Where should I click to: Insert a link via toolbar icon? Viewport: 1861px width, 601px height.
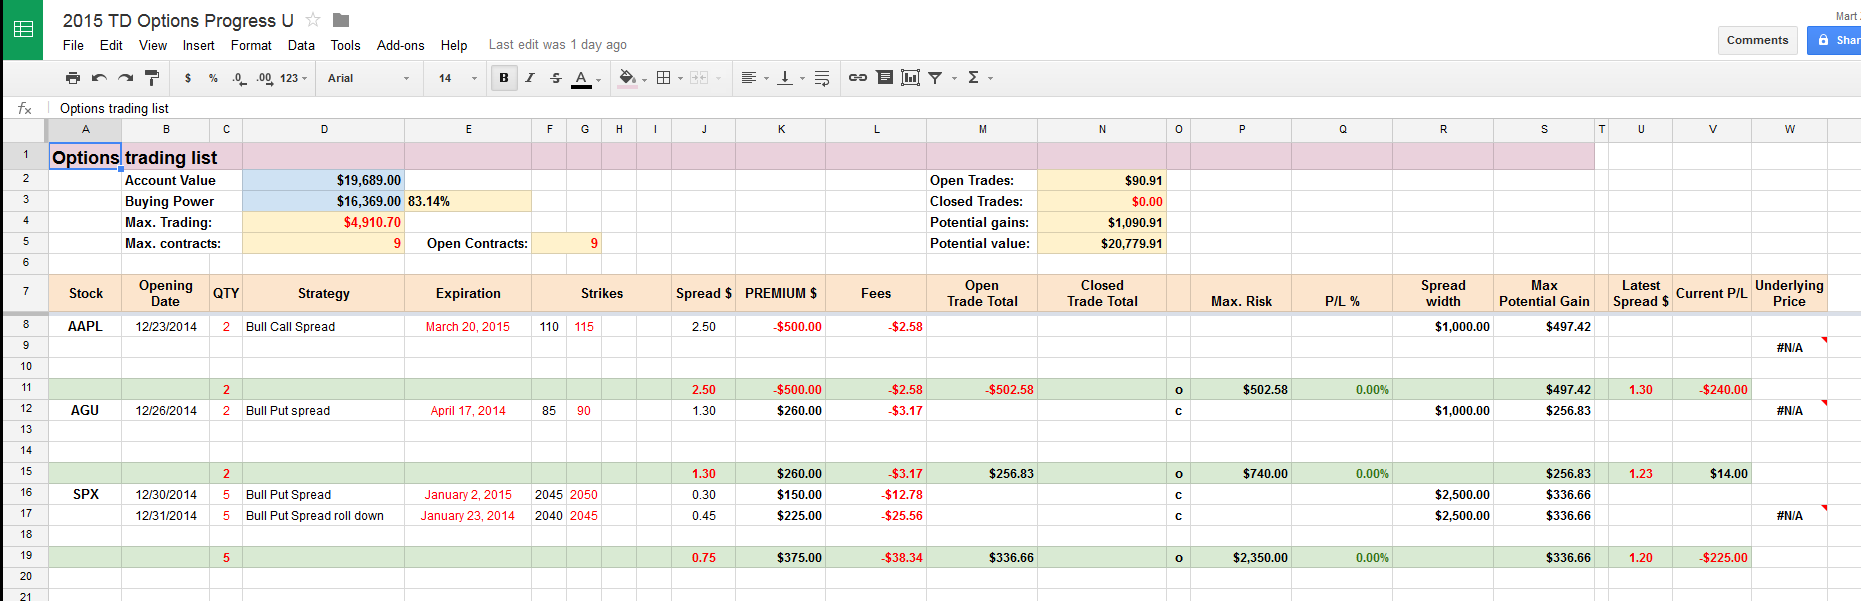coord(858,78)
